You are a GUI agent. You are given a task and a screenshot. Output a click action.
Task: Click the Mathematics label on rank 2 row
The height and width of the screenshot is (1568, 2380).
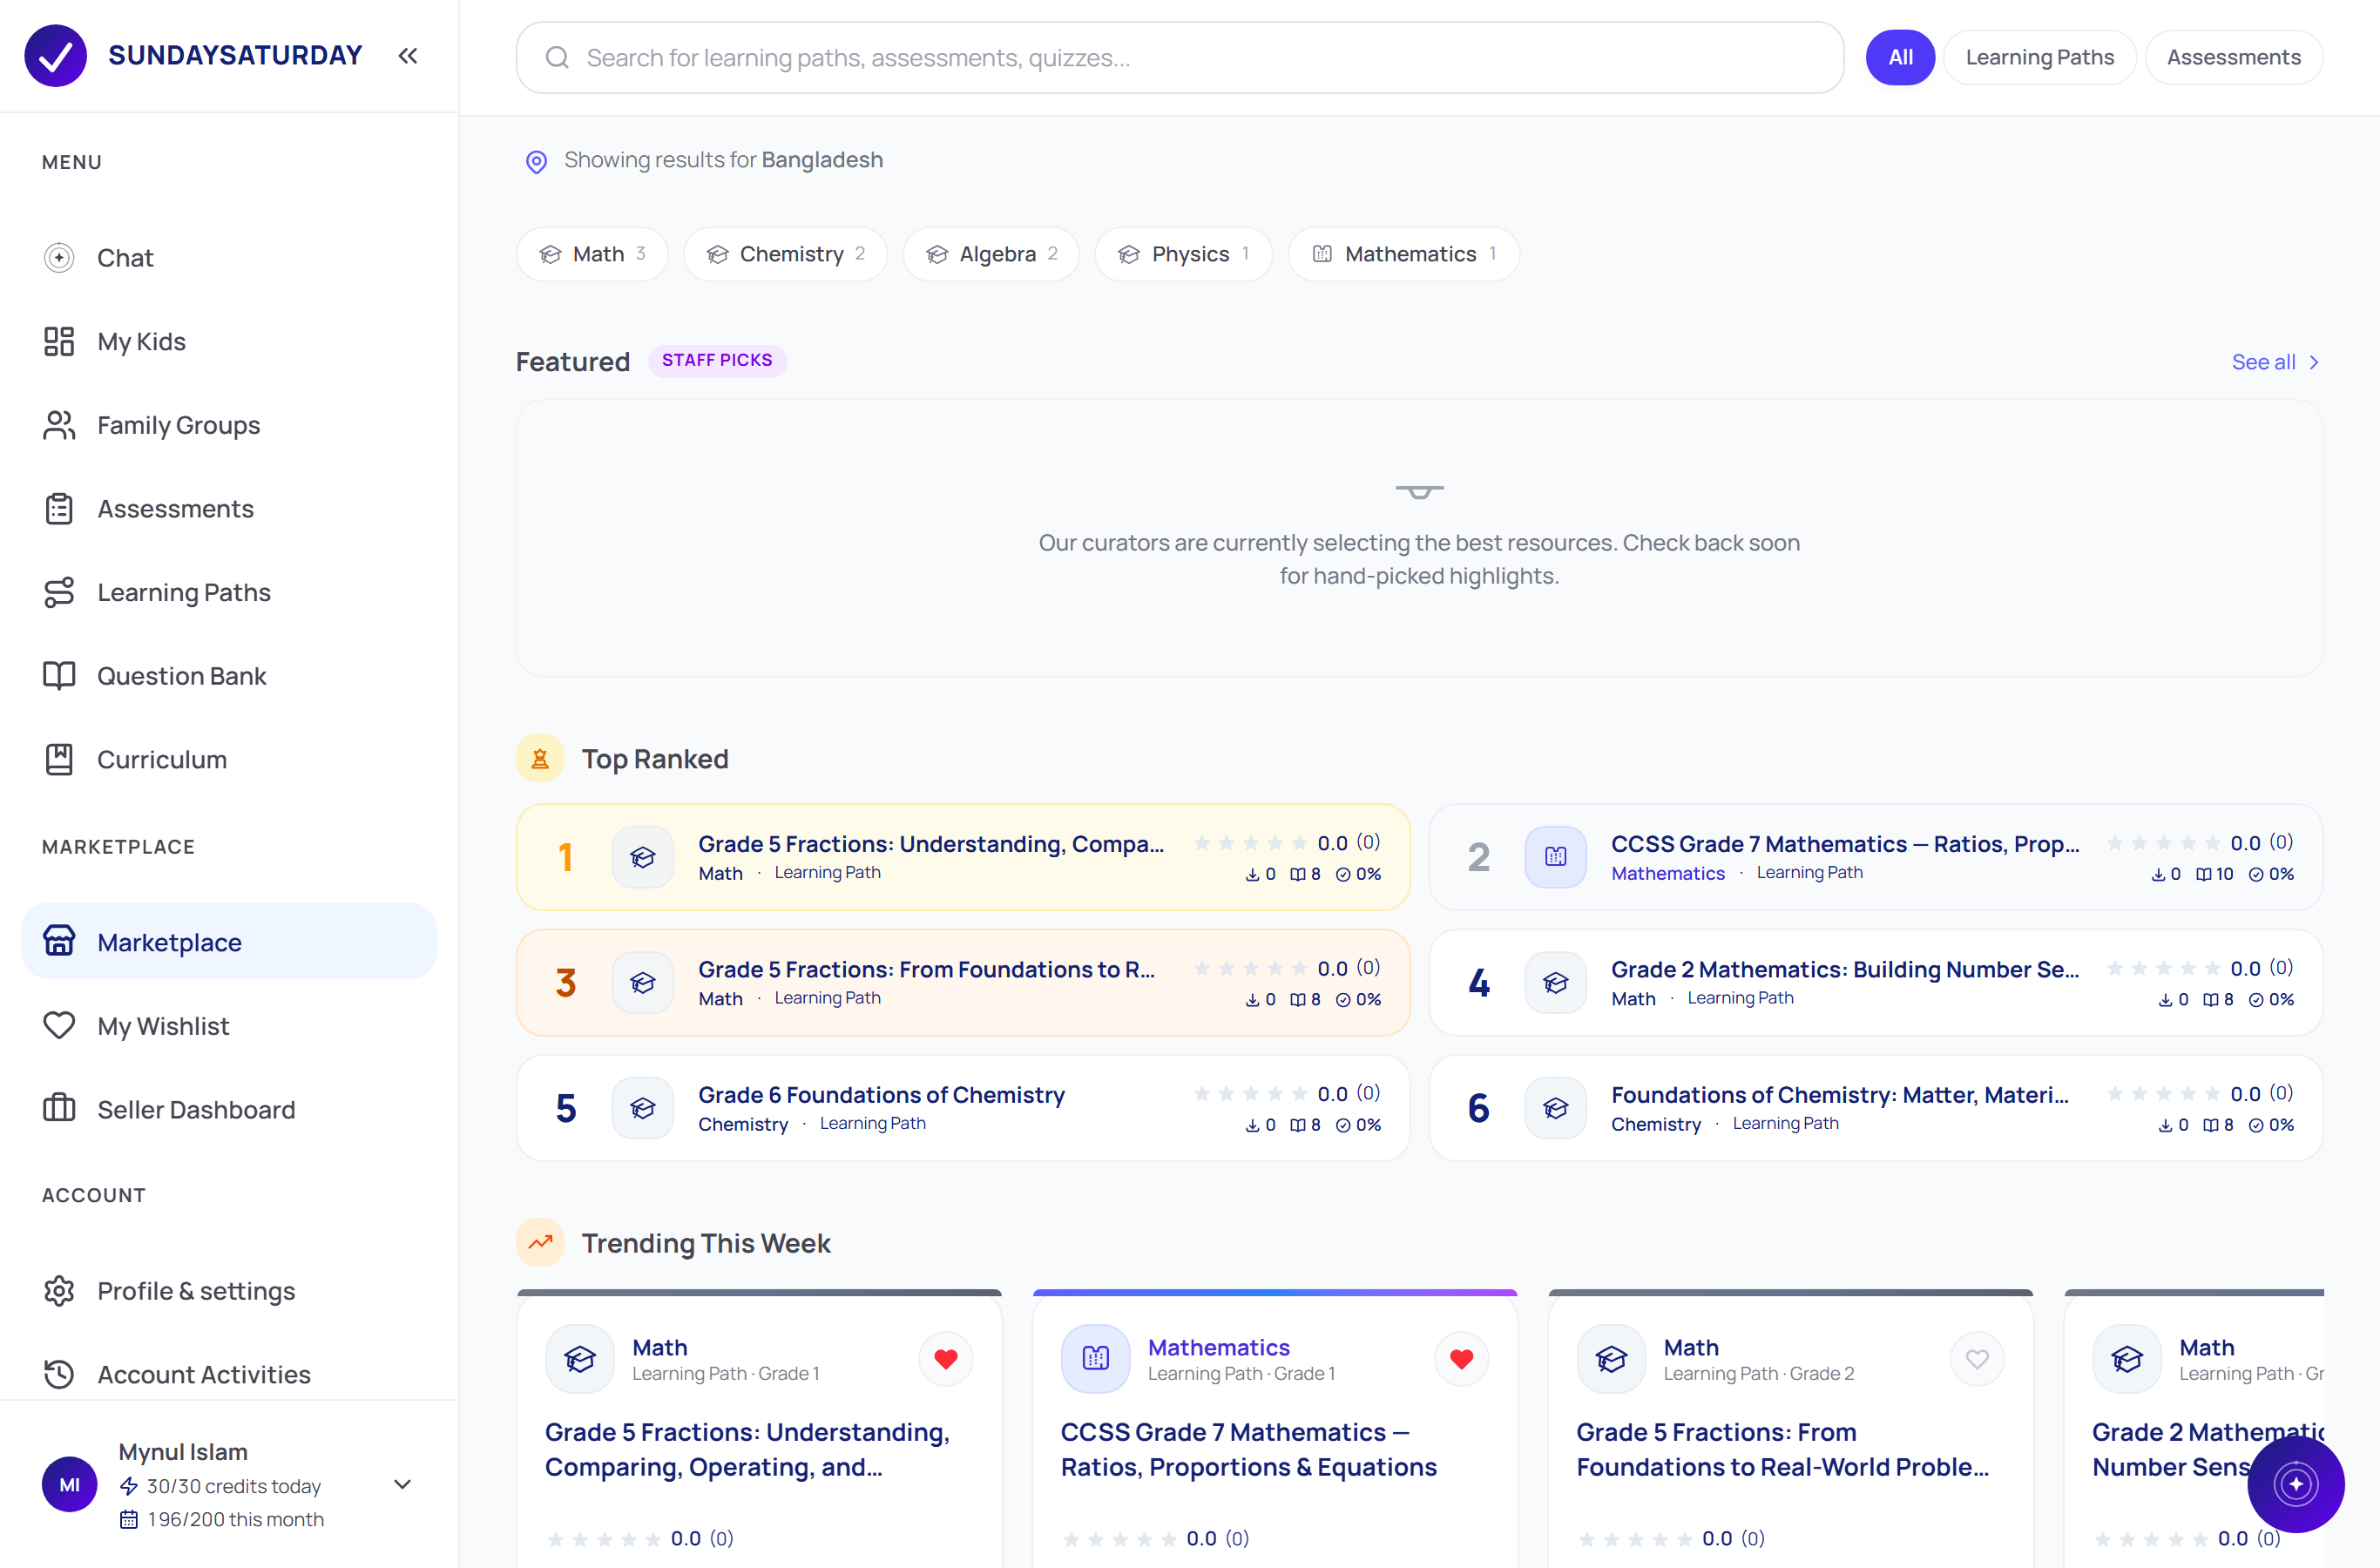(1668, 873)
